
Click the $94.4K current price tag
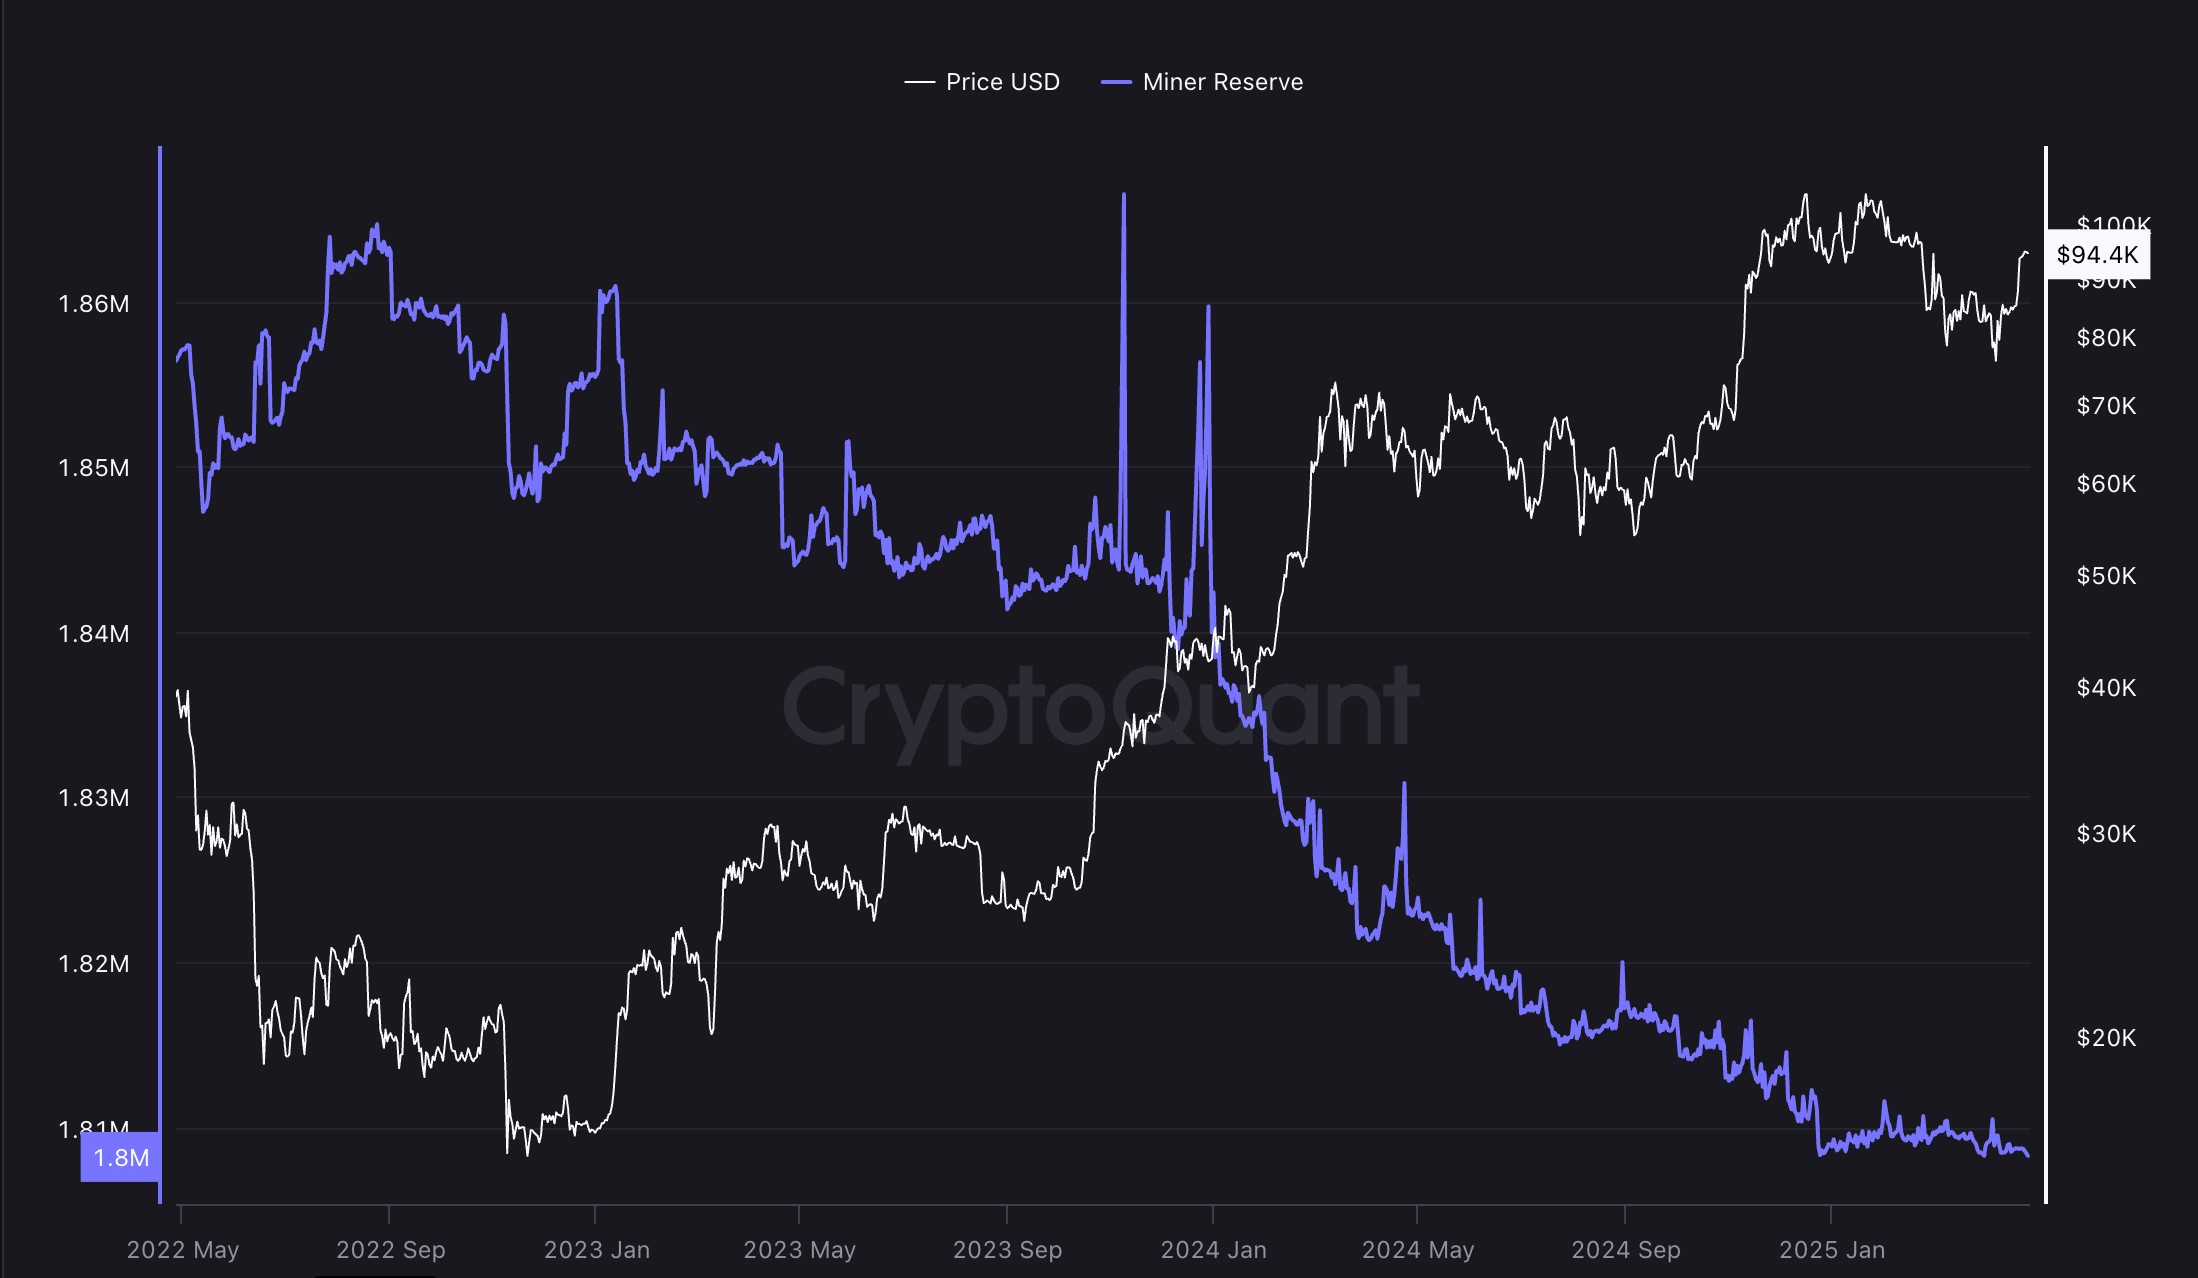[x=2097, y=255]
